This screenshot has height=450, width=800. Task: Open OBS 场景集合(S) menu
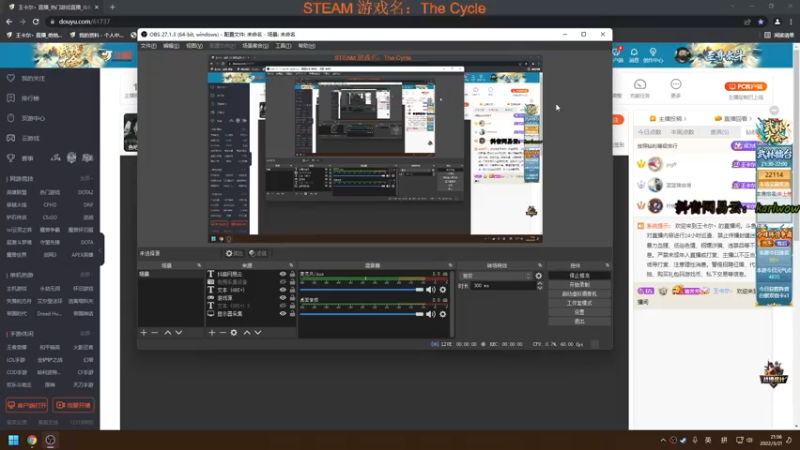tap(255, 46)
